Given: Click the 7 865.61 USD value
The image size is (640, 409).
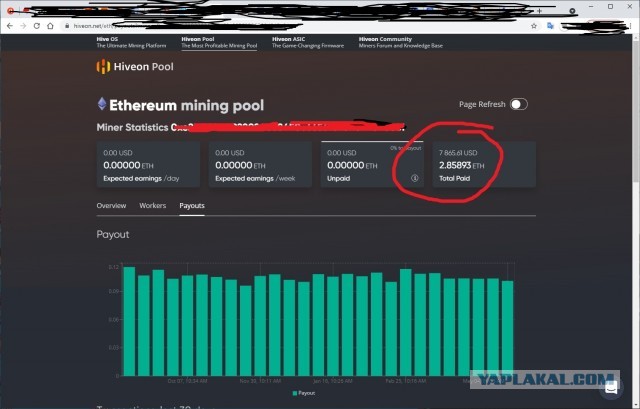Looking at the screenshot, I should (x=458, y=153).
